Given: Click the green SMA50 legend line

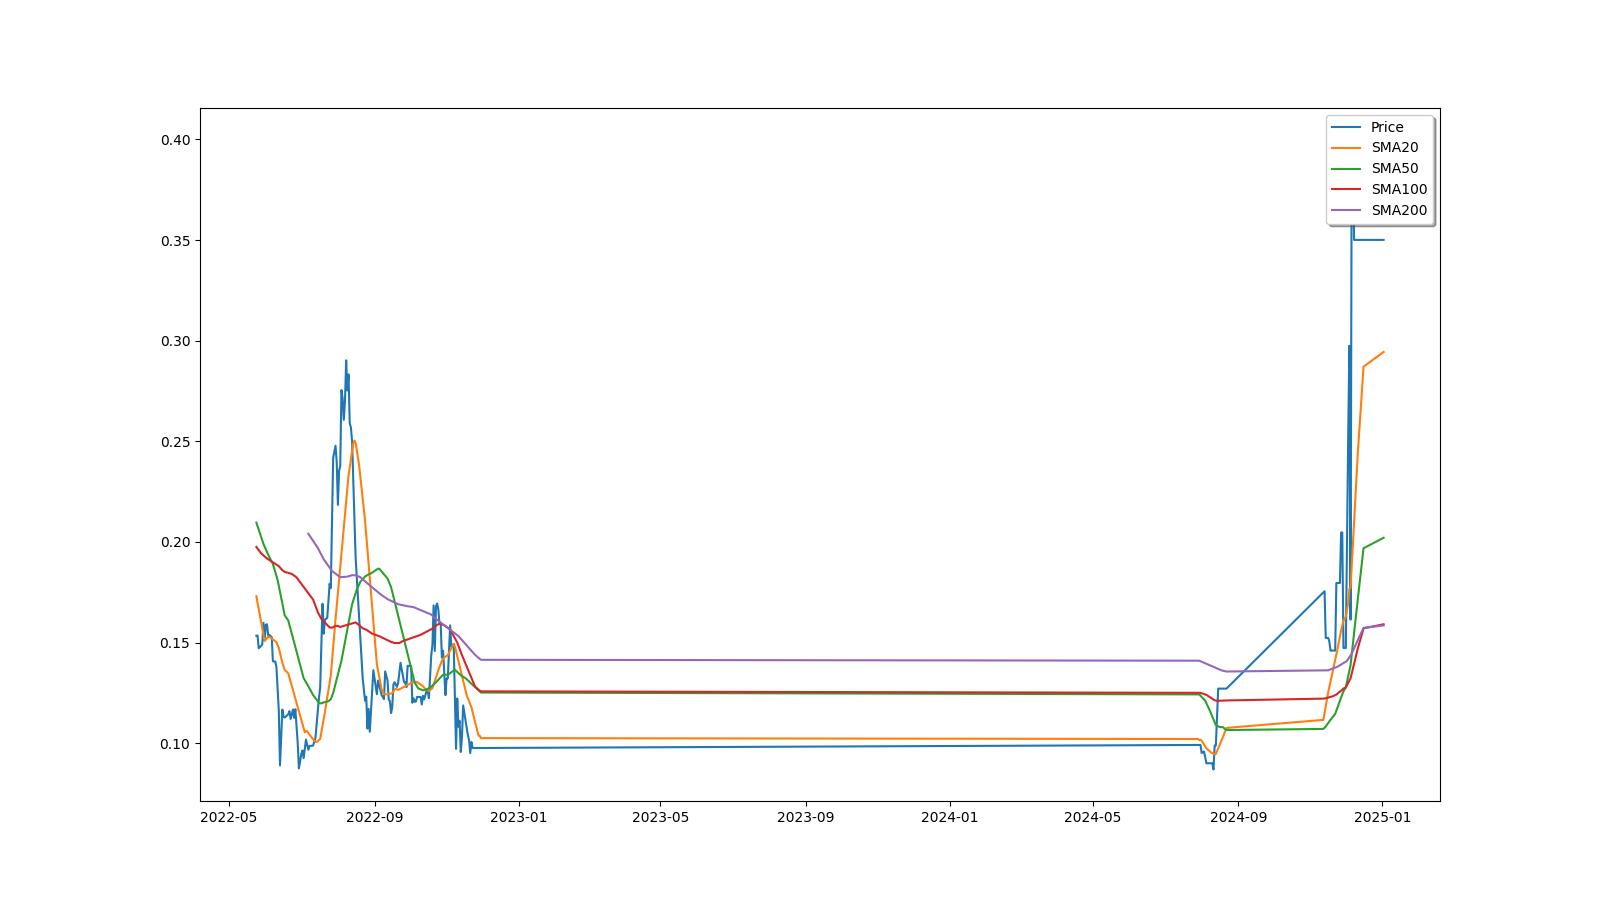Looking at the screenshot, I should pos(1347,169).
